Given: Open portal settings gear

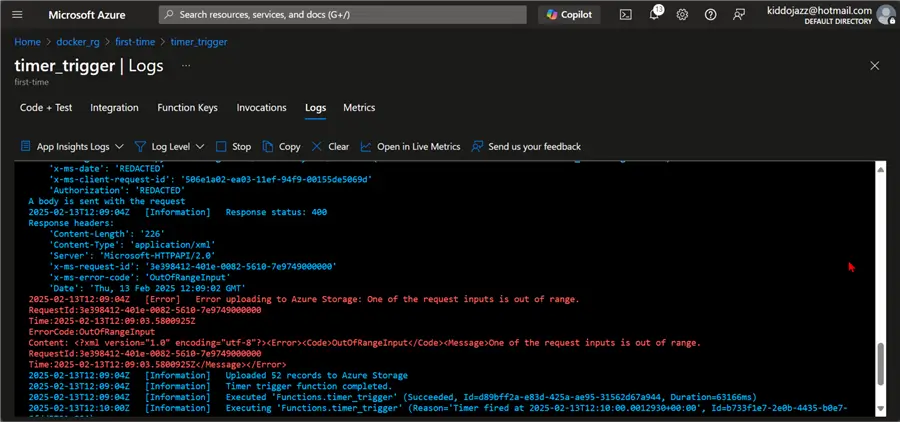Looking at the screenshot, I should point(682,15).
